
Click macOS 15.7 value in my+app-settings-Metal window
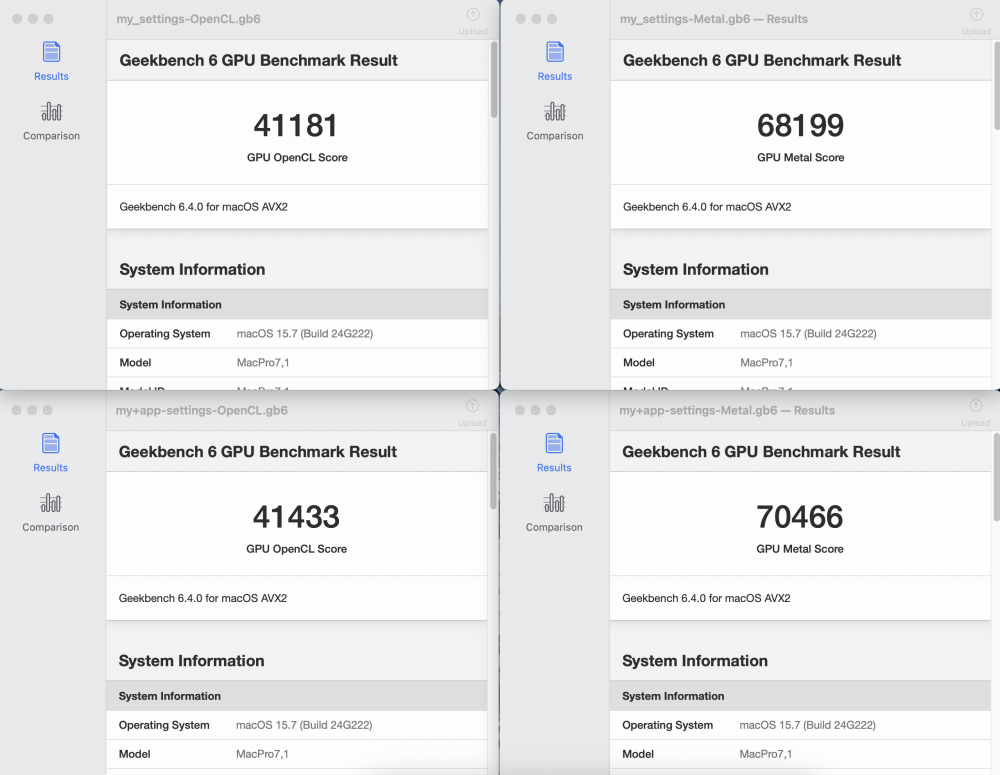807,725
